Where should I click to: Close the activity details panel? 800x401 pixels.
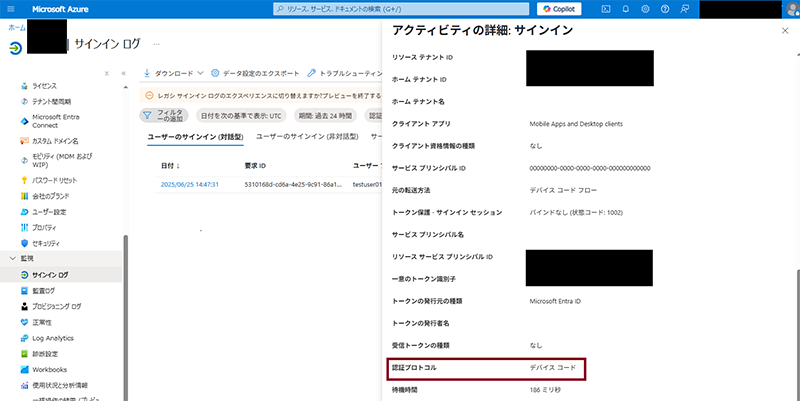coord(784,31)
